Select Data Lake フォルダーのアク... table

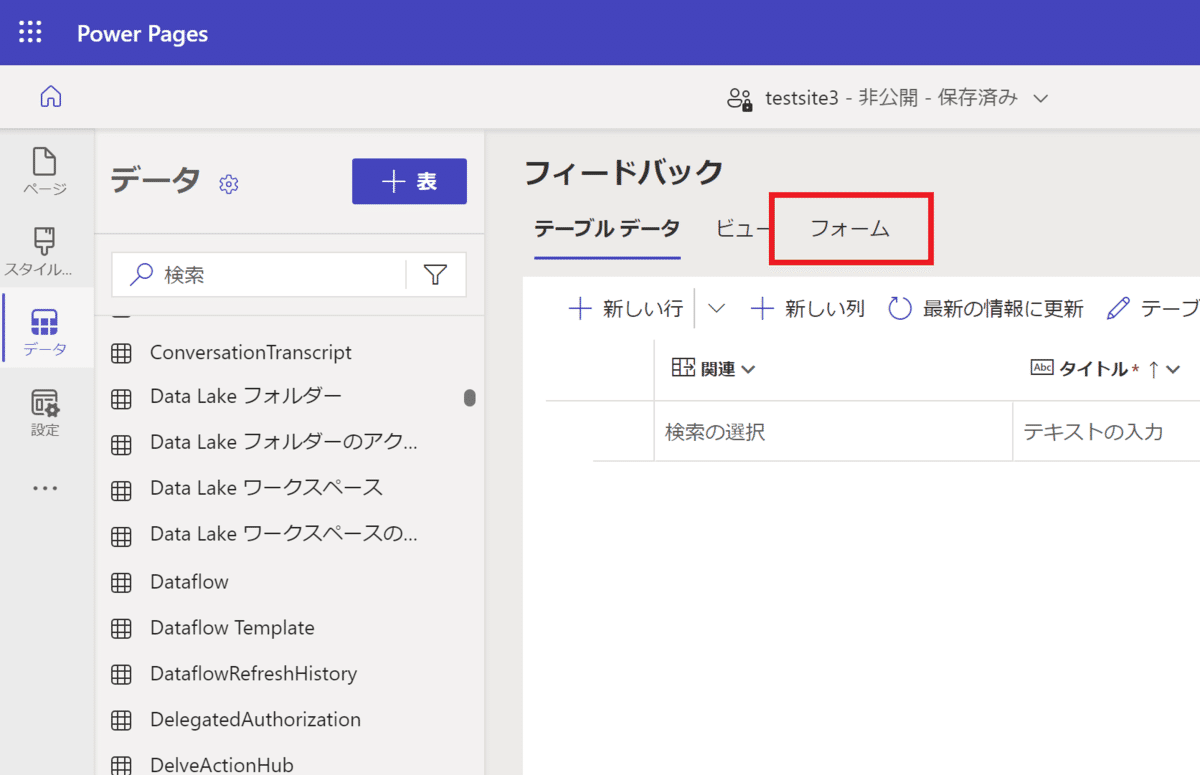tap(284, 442)
